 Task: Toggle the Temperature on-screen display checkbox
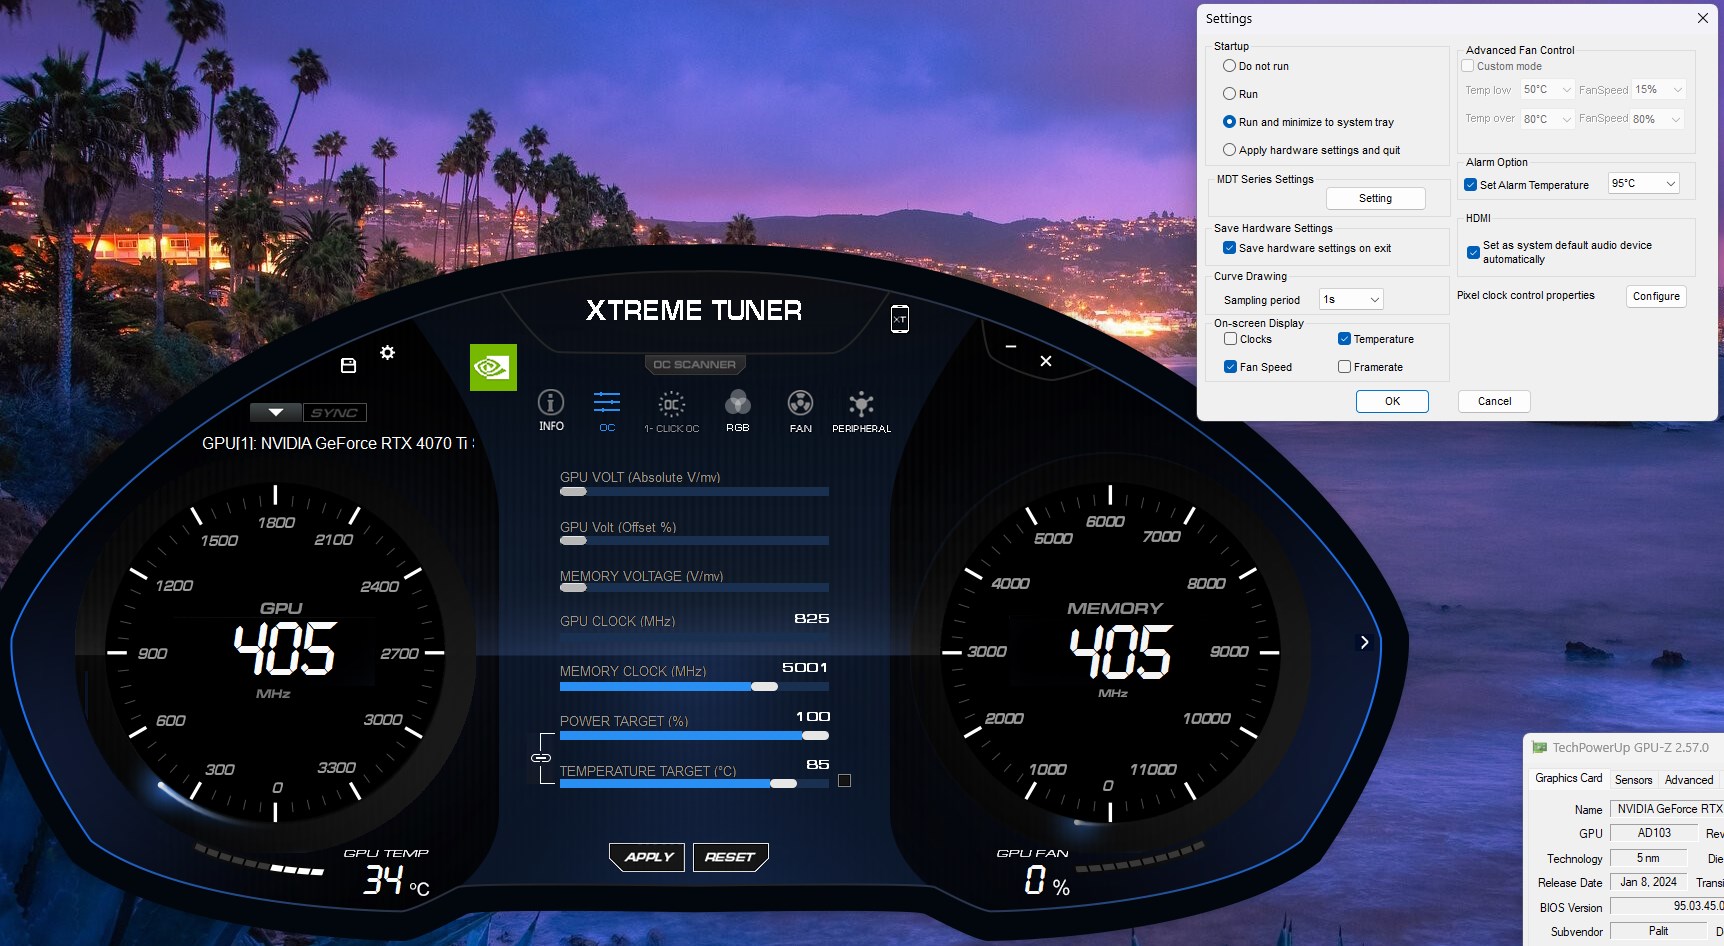tap(1344, 339)
